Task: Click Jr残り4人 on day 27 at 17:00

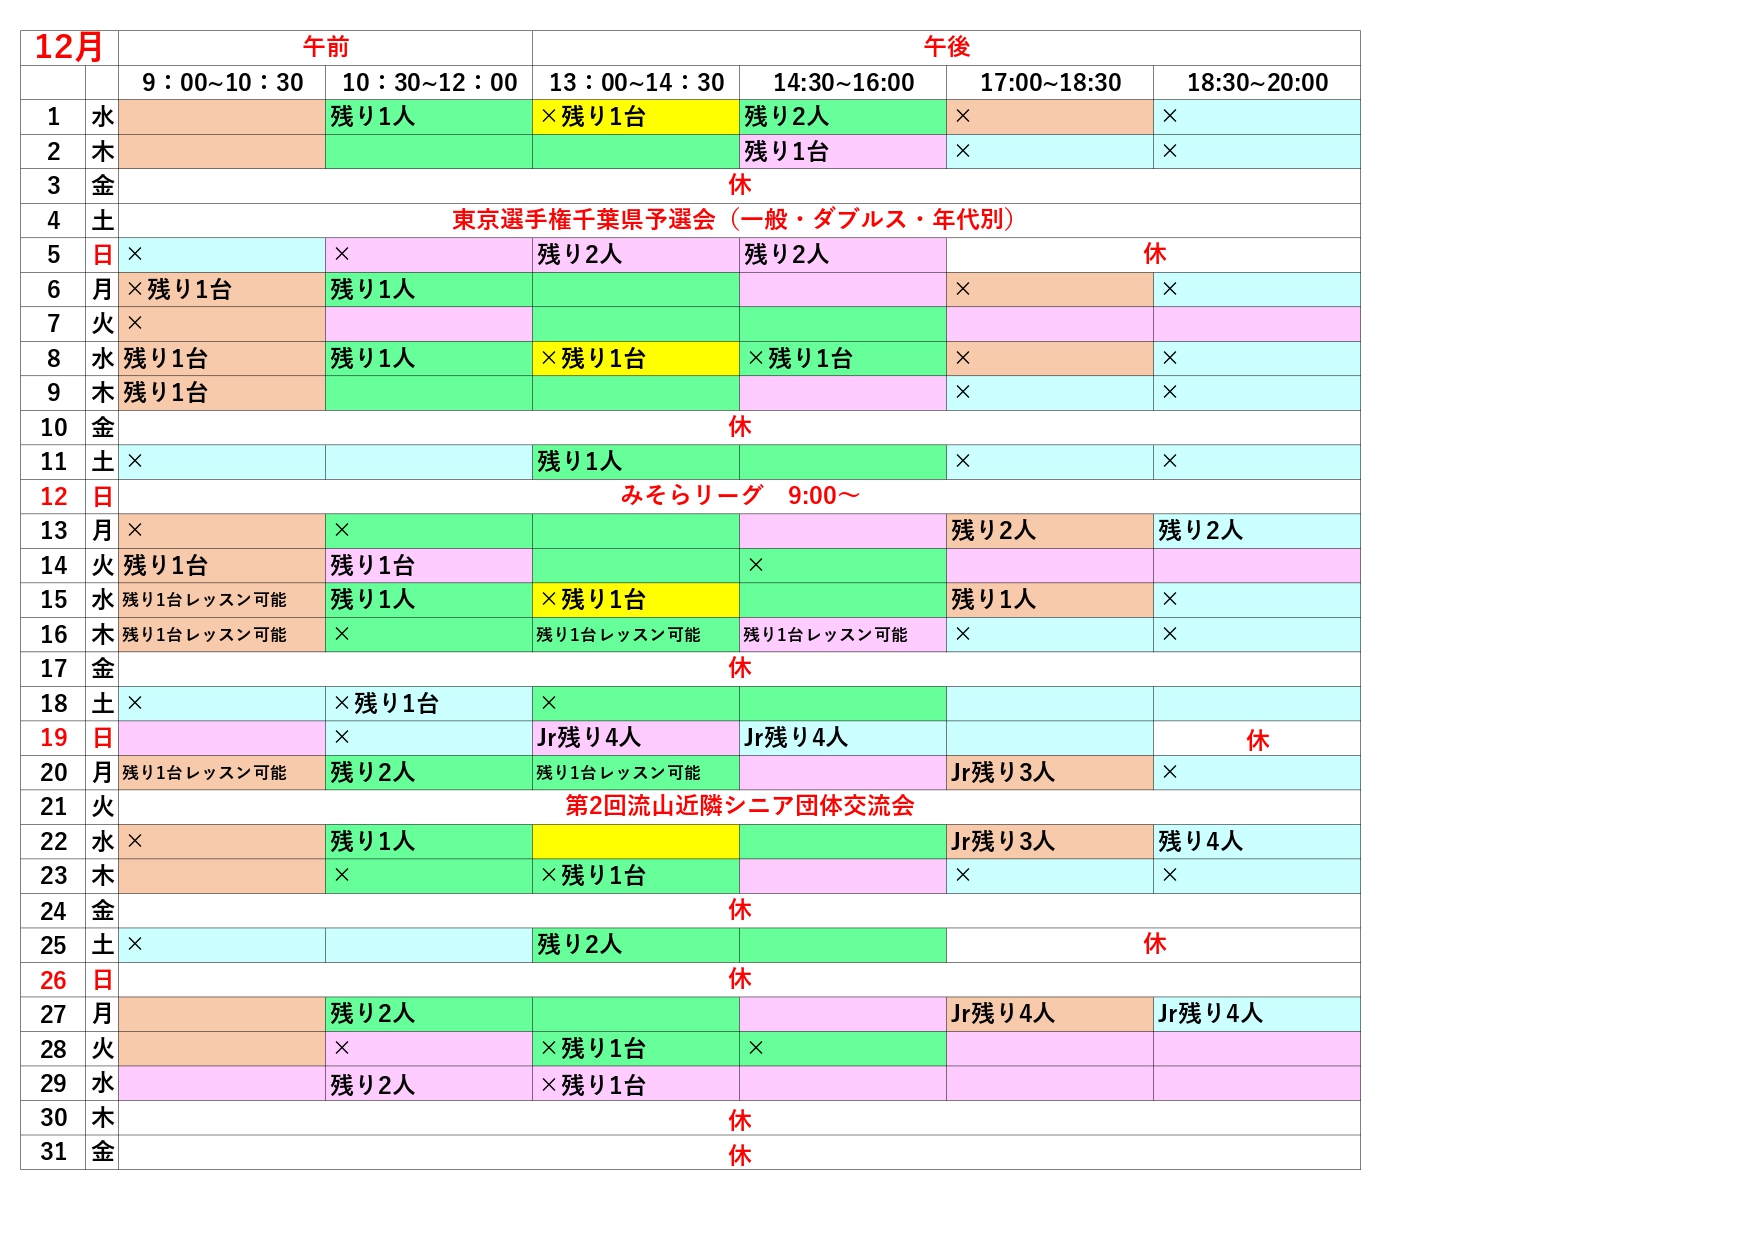Action: point(1003,1014)
